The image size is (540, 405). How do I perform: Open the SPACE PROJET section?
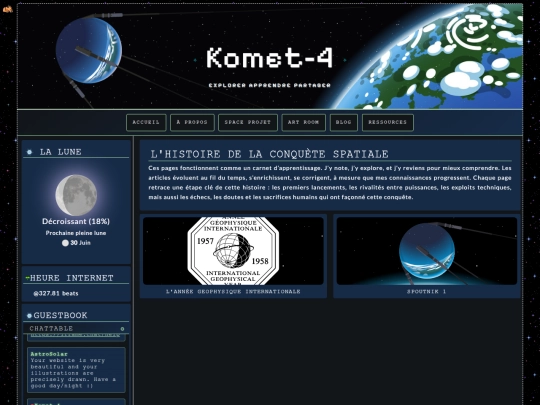click(x=248, y=123)
